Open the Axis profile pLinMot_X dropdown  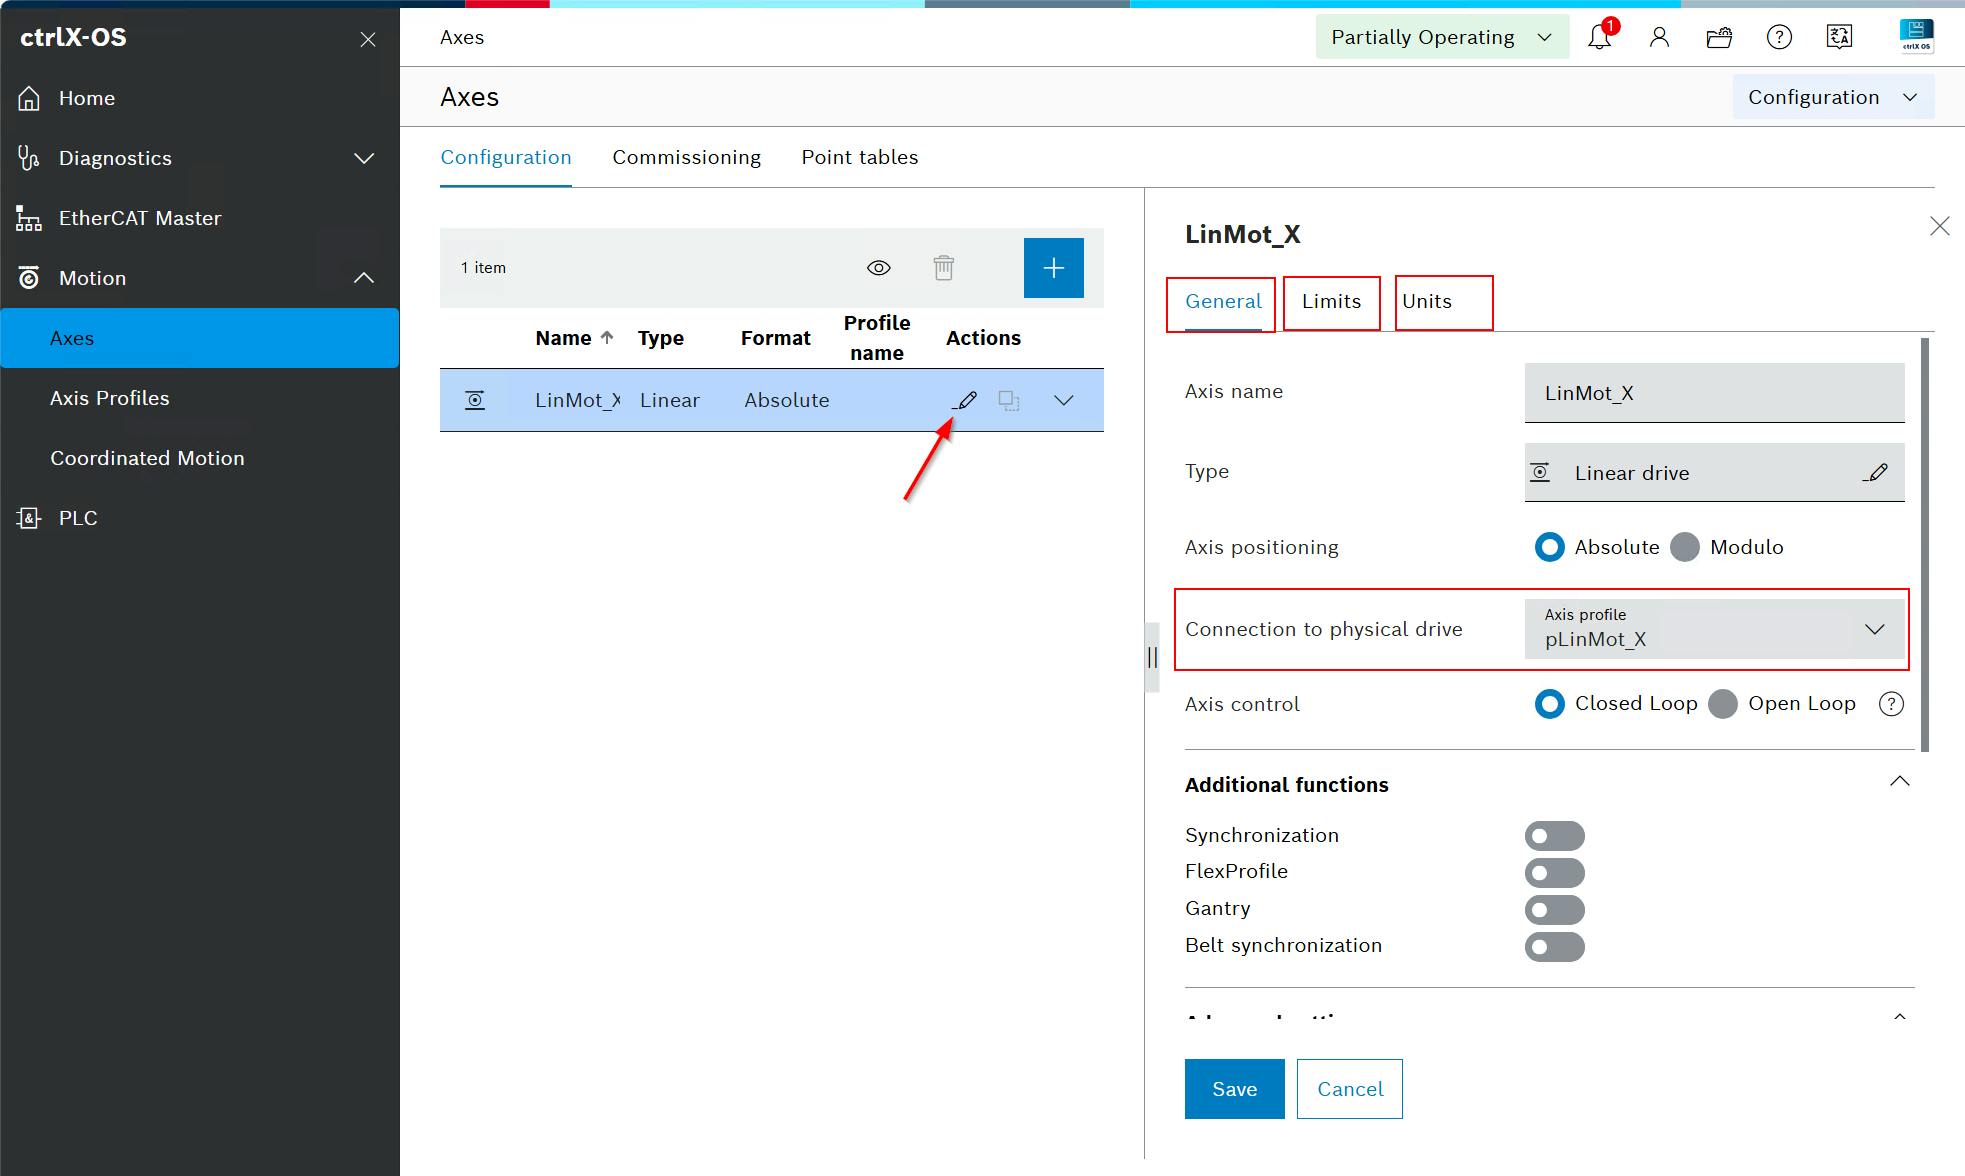1714,629
